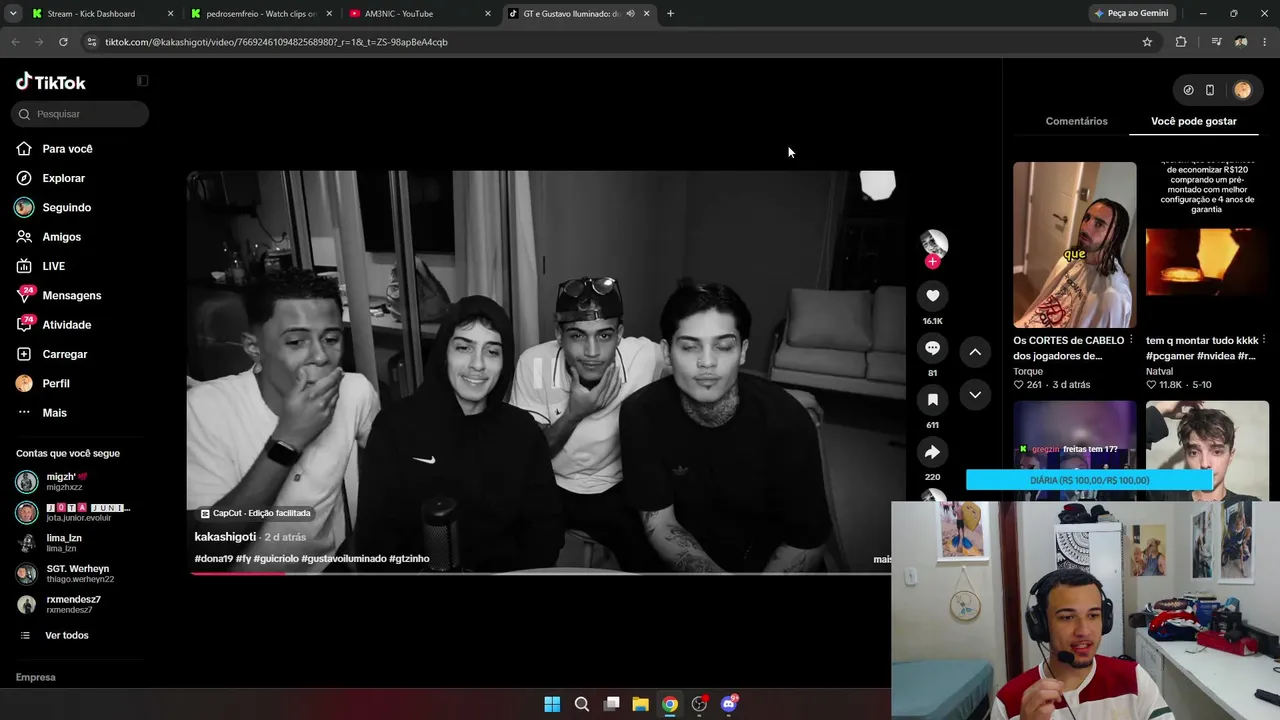Image resolution: width=1280 pixels, height=720 pixels.
Task: Open more options for Os CORTES de CABELO
Action: pyautogui.click(x=1131, y=340)
